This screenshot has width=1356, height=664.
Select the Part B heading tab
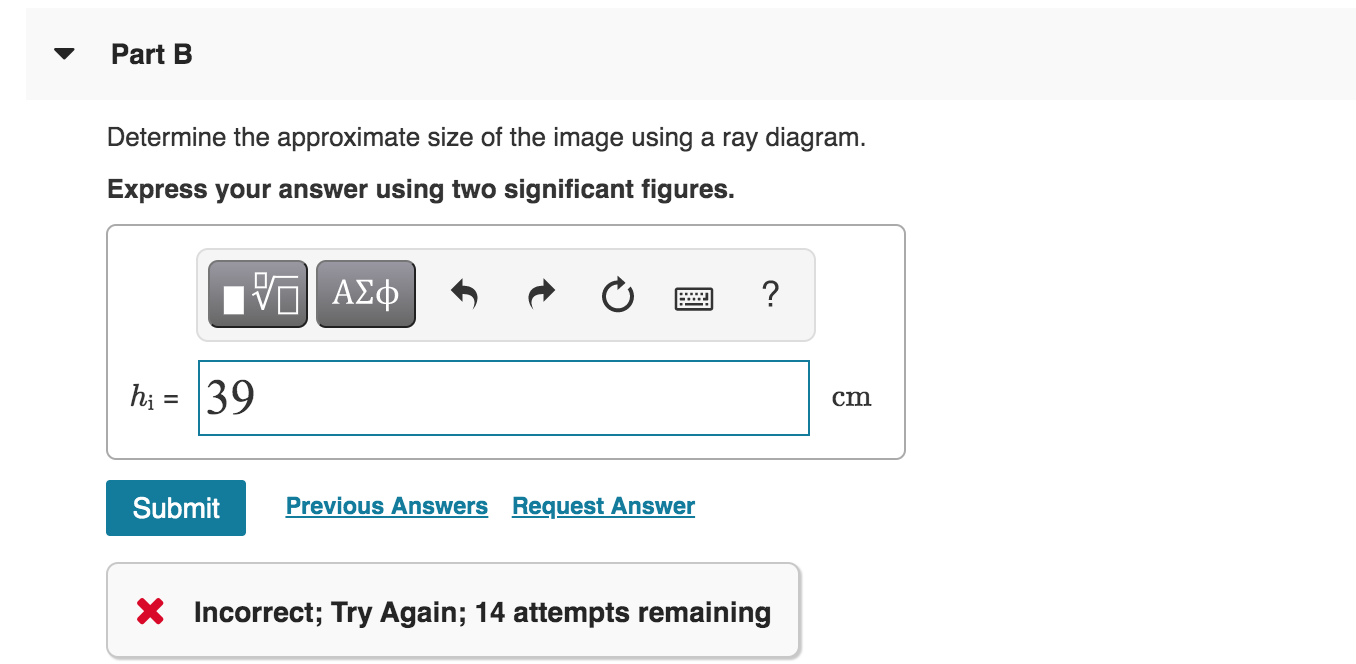tap(152, 55)
